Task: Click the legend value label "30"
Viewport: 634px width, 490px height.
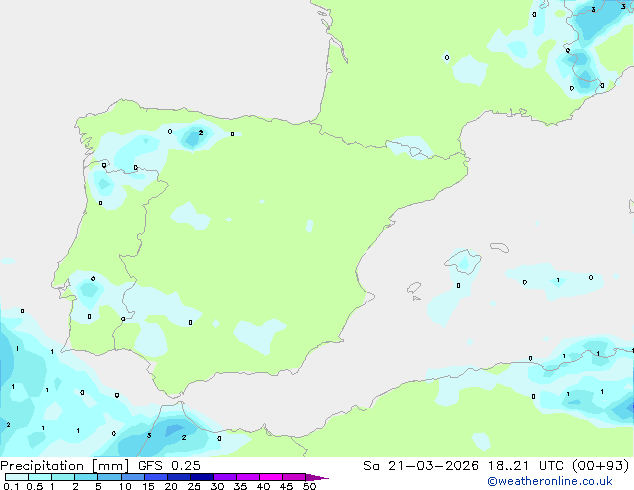Action: 217,486
